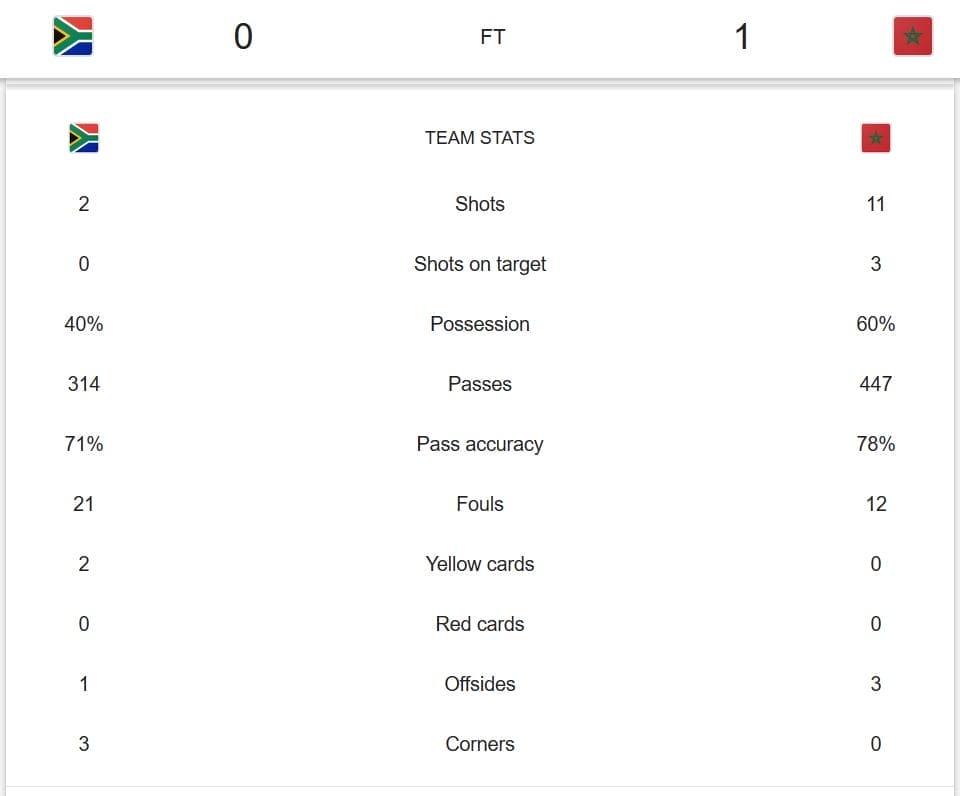Select the Offsides stat label
960x796 pixels.
[x=480, y=684]
